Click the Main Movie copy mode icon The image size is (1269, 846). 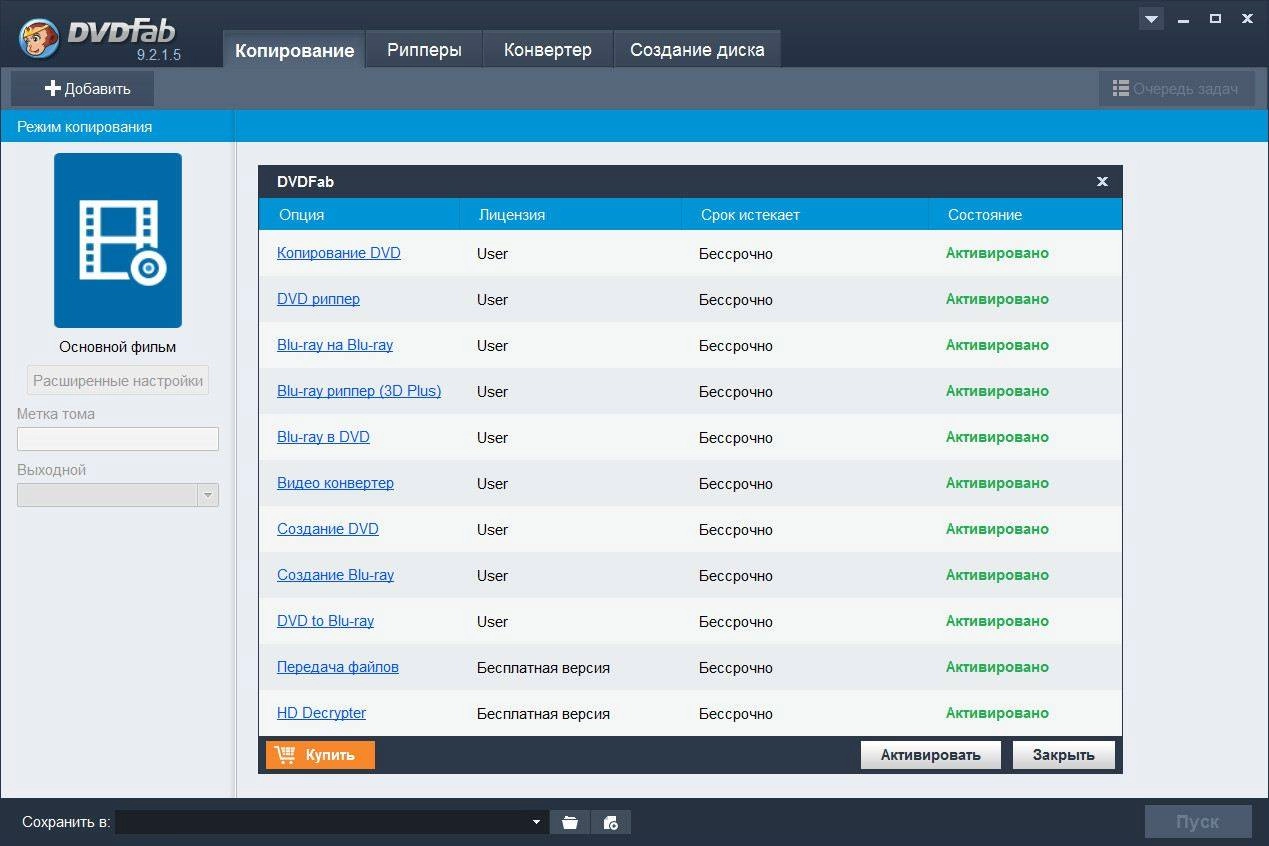[x=118, y=240]
